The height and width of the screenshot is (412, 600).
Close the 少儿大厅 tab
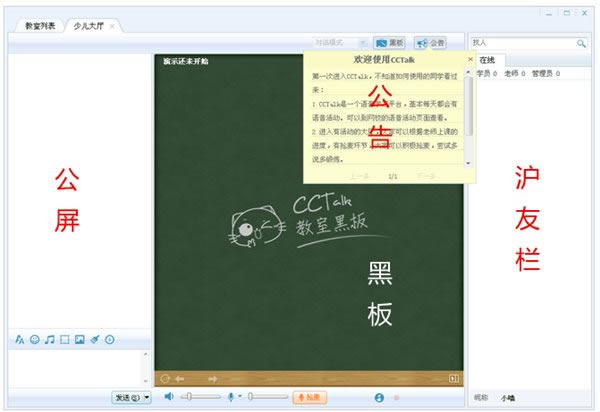(112, 26)
